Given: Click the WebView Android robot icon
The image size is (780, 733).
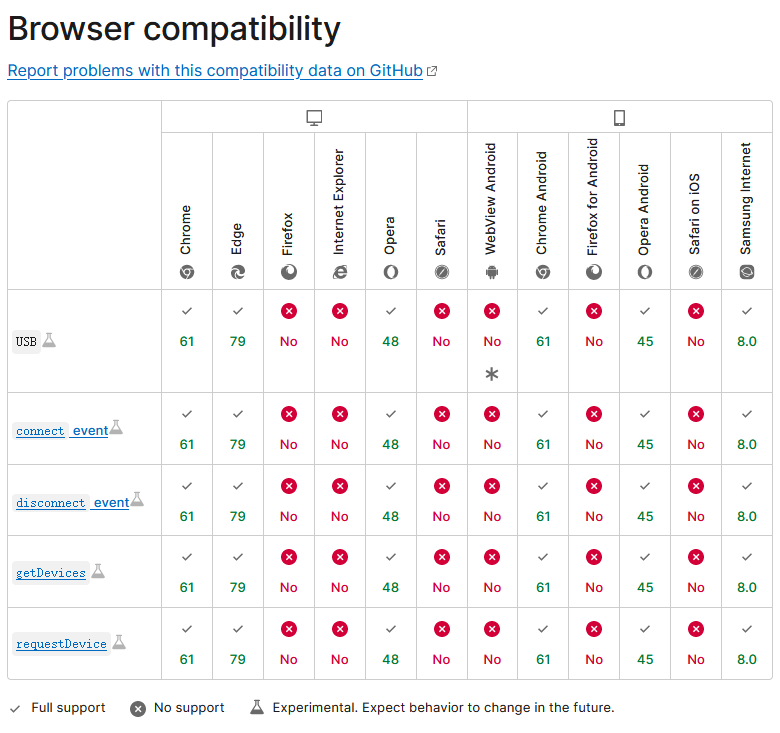Looking at the screenshot, I should (492, 272).
